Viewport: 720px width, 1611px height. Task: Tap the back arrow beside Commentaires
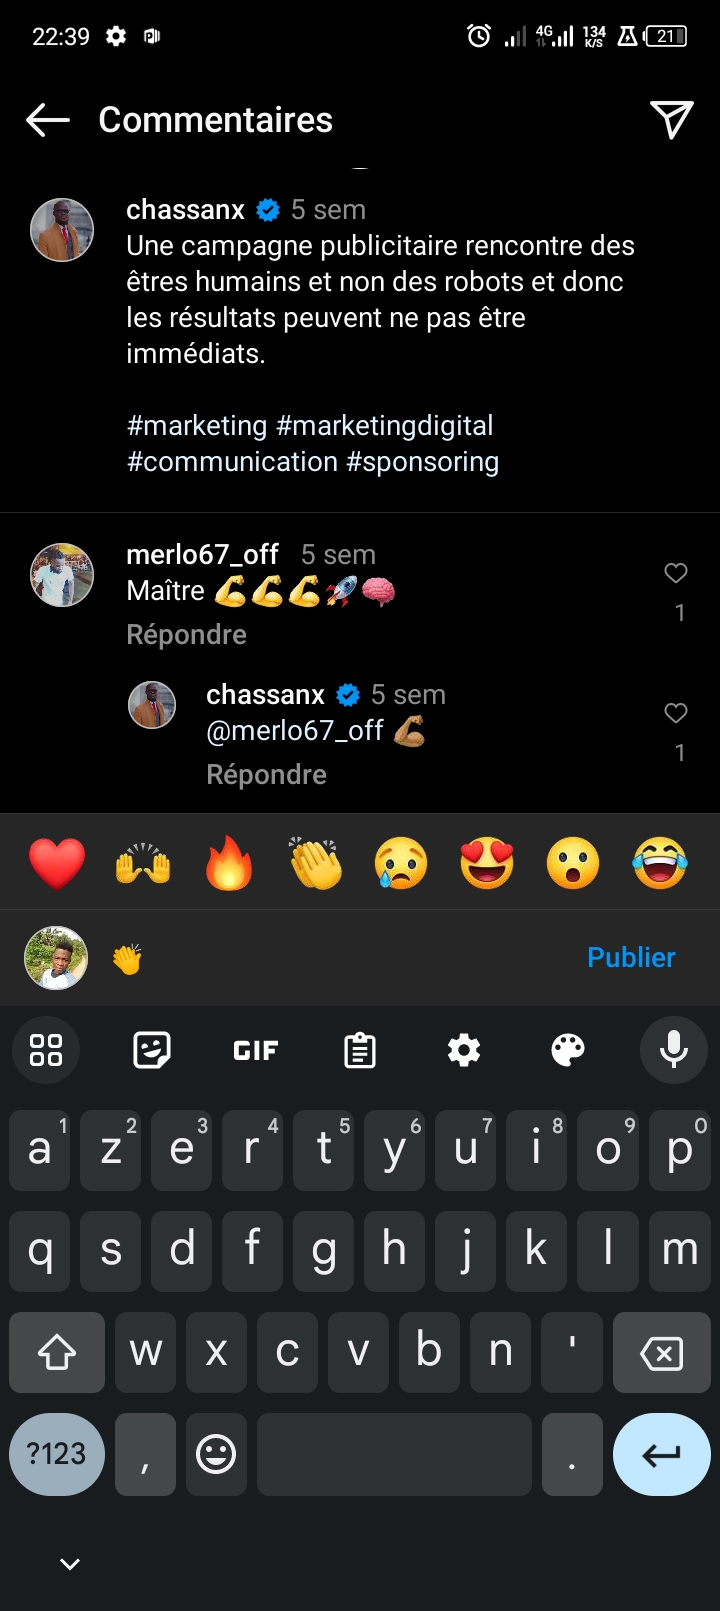pos(48,120)
